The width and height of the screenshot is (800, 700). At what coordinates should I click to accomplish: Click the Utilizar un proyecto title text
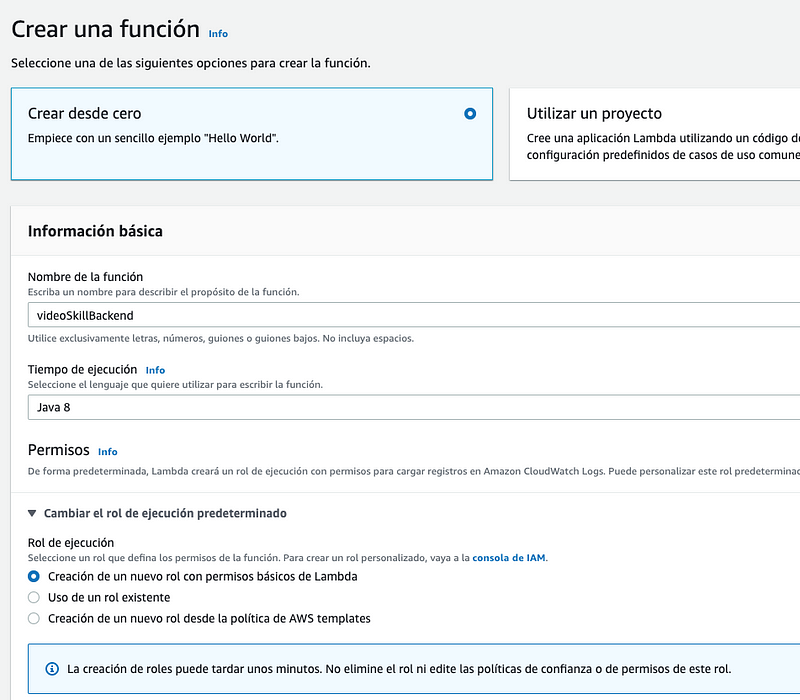click(594, 114)
